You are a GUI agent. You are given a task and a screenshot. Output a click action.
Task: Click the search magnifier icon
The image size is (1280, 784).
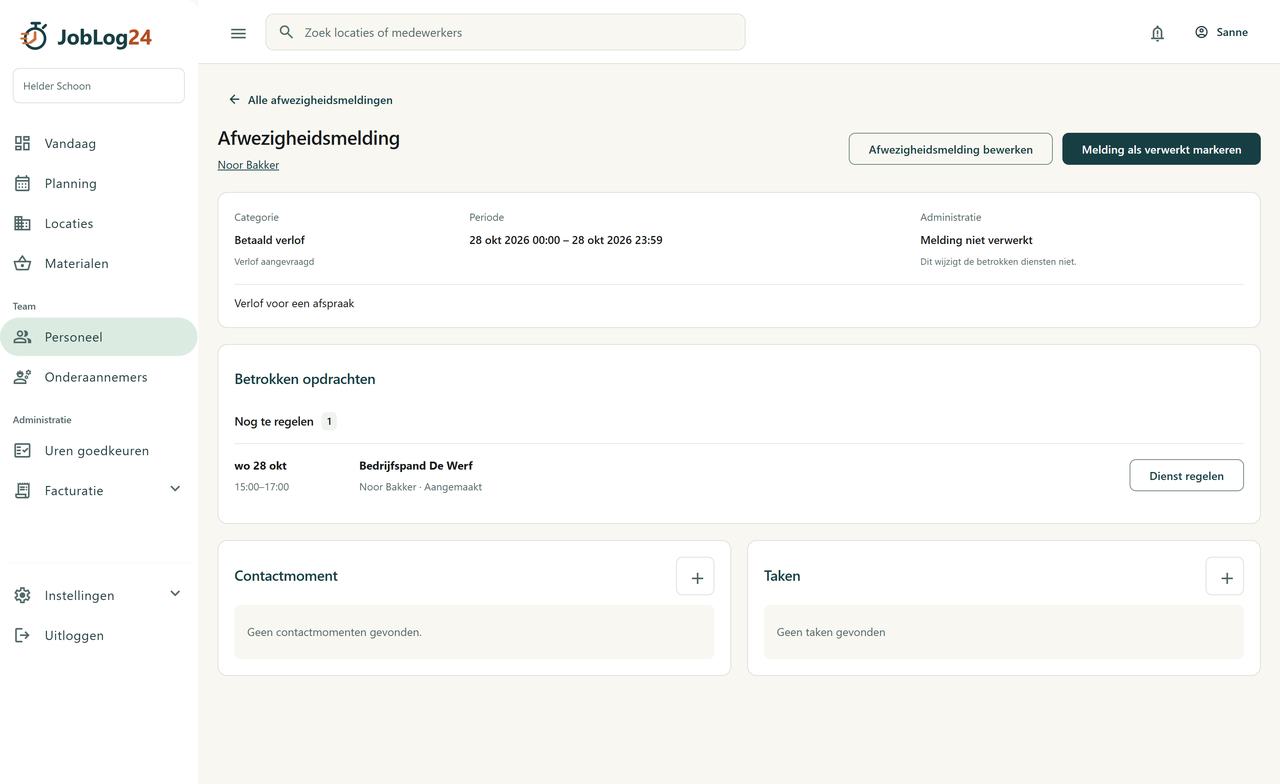[x=286, y=32]
